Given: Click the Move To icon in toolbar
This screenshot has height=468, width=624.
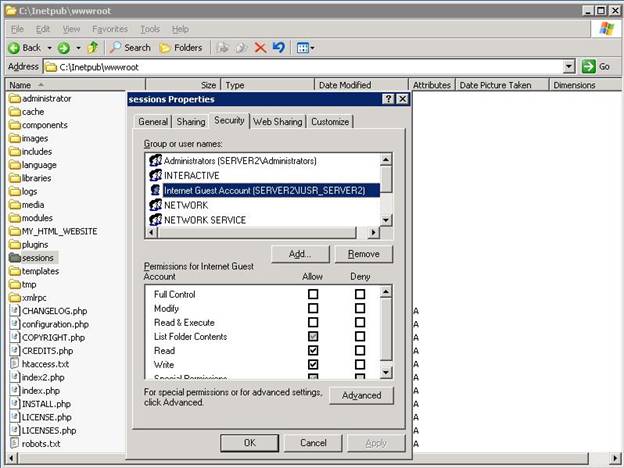Looking at the screenshot, I should click(222, 48).
